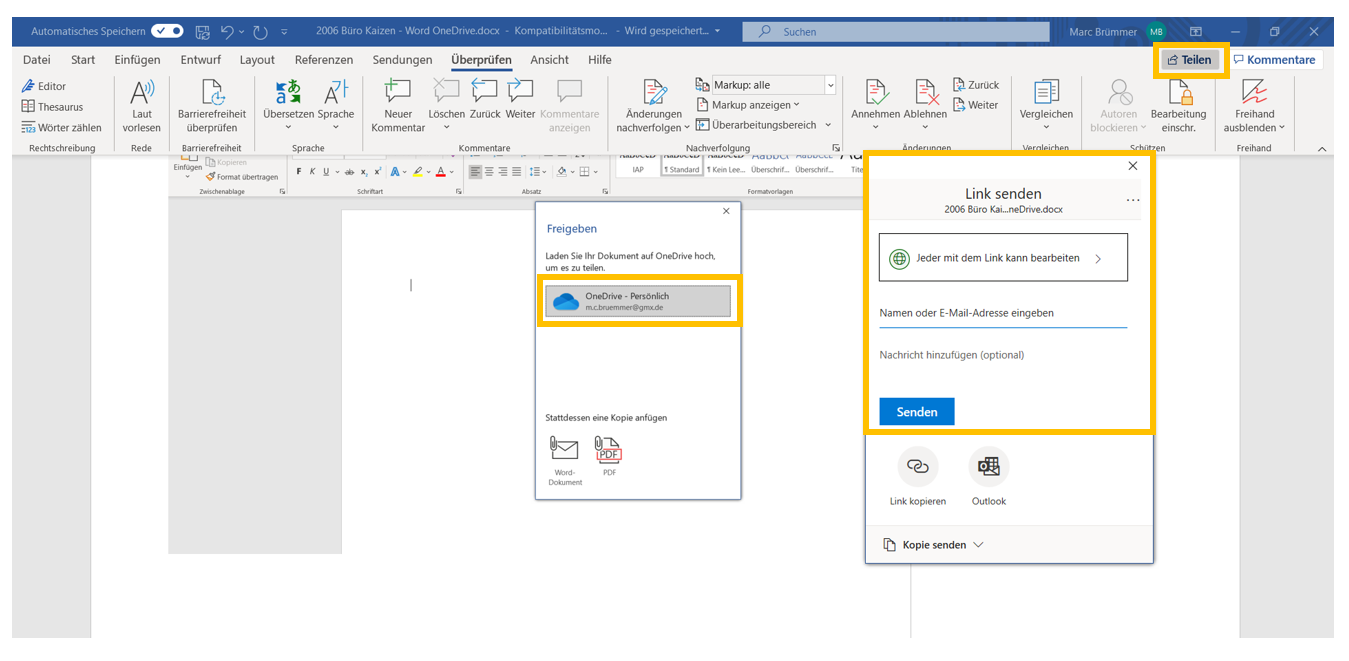Expand Überarbeitungsbereich dropdown arrow

pos(828,125)
